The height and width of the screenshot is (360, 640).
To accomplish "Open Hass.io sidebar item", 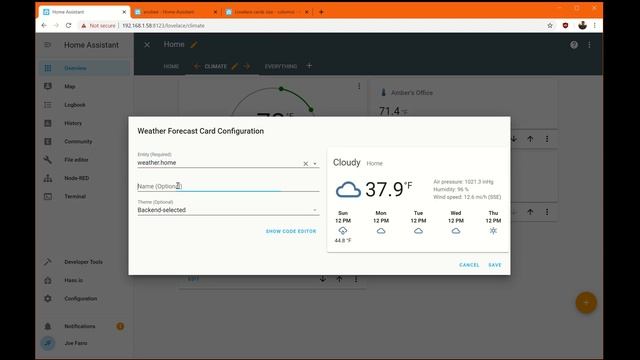I will (84, 280).
